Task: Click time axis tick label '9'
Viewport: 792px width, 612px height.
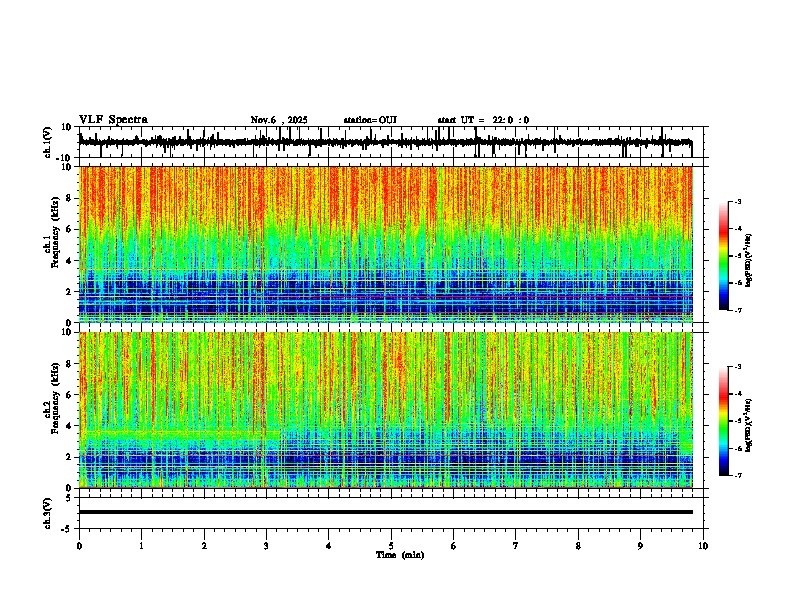Action: pyautogui.click(x=640, y=546)
